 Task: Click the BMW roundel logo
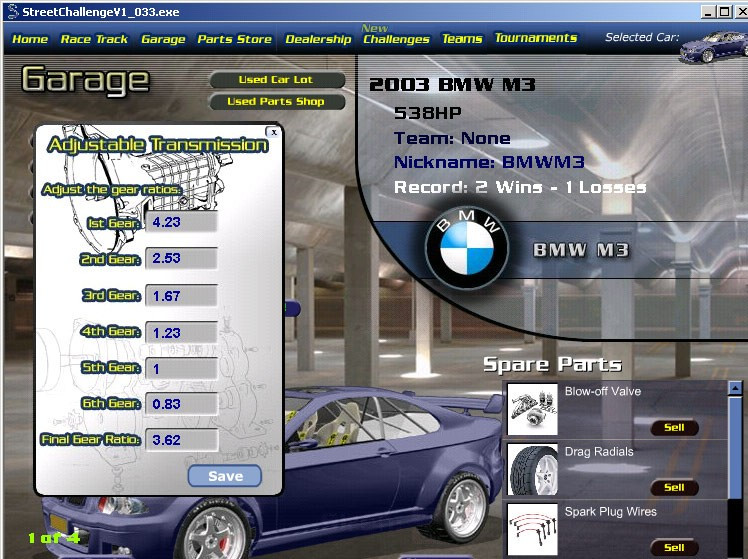(467, 248)
